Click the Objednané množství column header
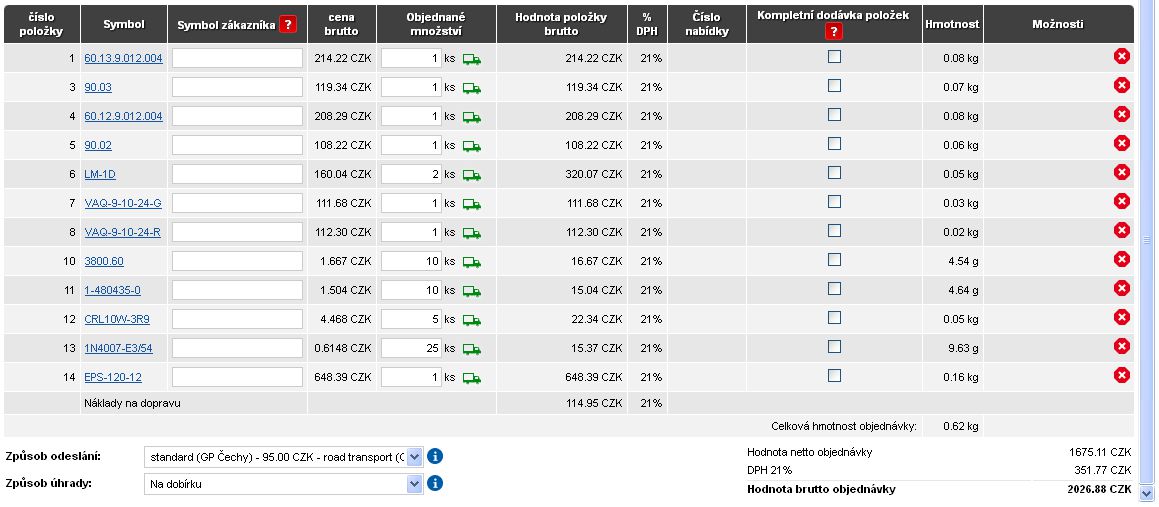The image size is (1159, 507). click(437, 24)
